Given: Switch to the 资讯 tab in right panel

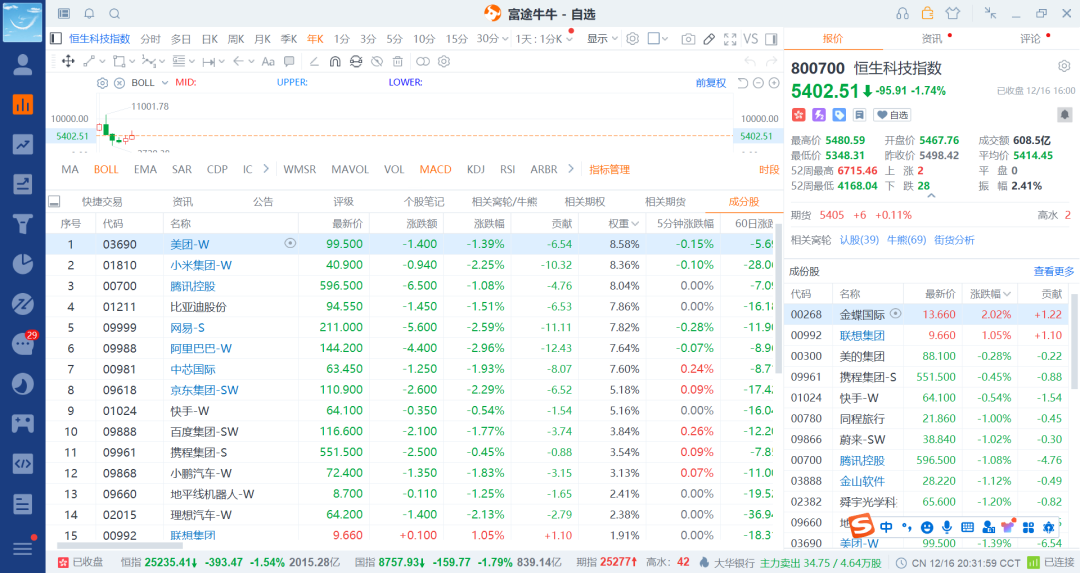Looking at the screenshot, I should coord(931,39).
